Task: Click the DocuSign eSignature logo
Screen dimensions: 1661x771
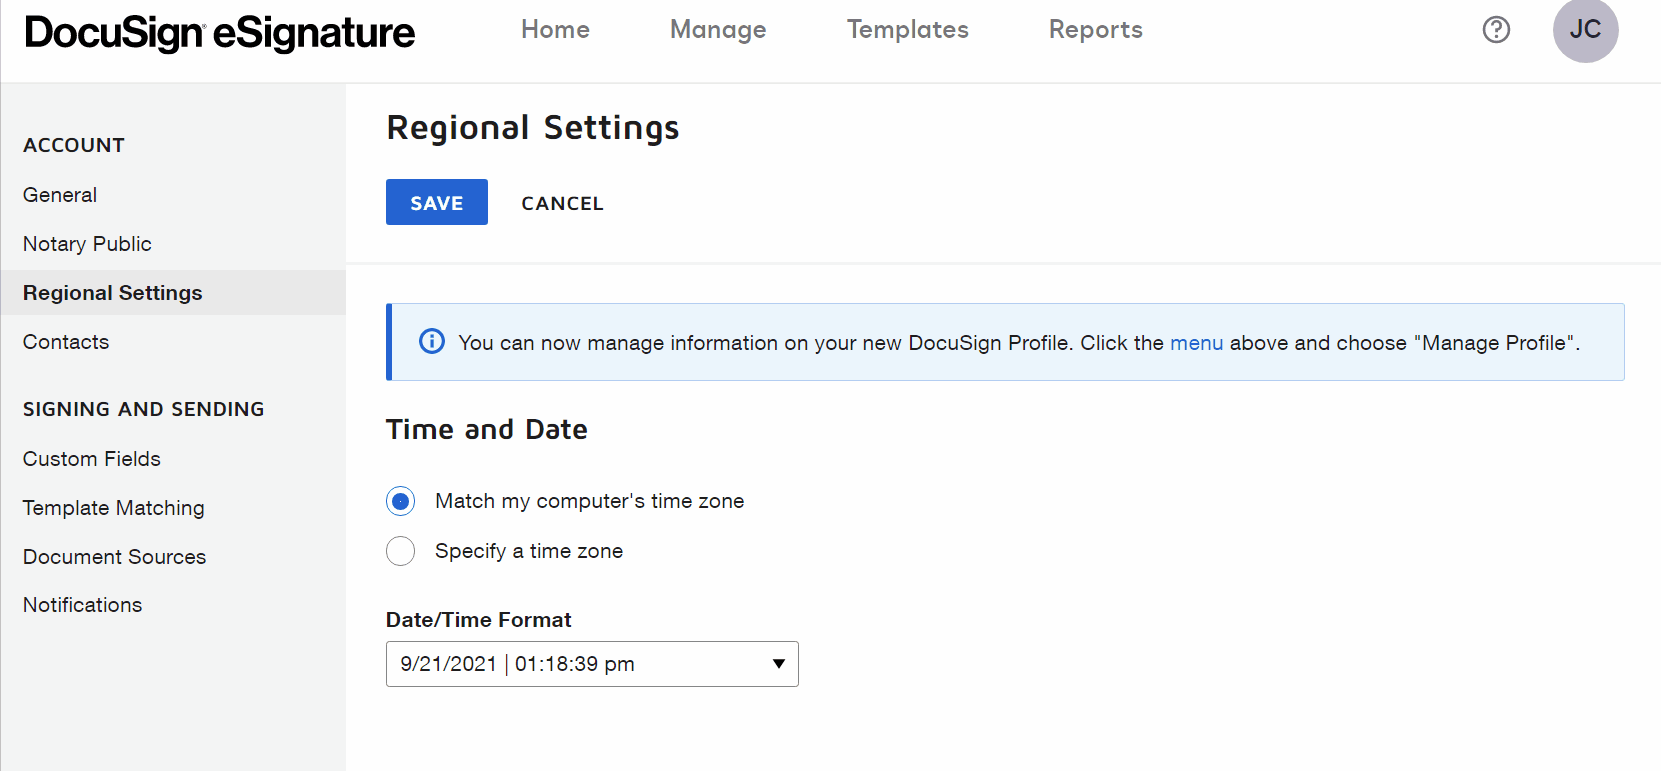Action: click(x=219, y=33)
